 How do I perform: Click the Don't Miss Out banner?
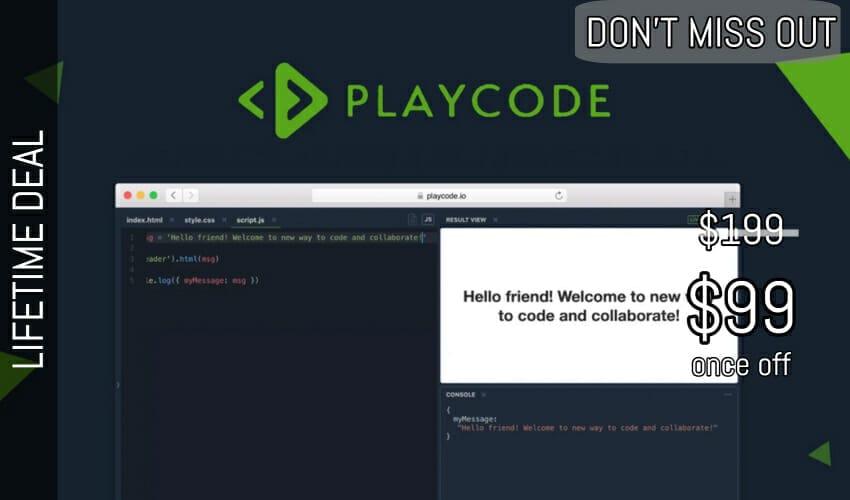tap(710, 32)
